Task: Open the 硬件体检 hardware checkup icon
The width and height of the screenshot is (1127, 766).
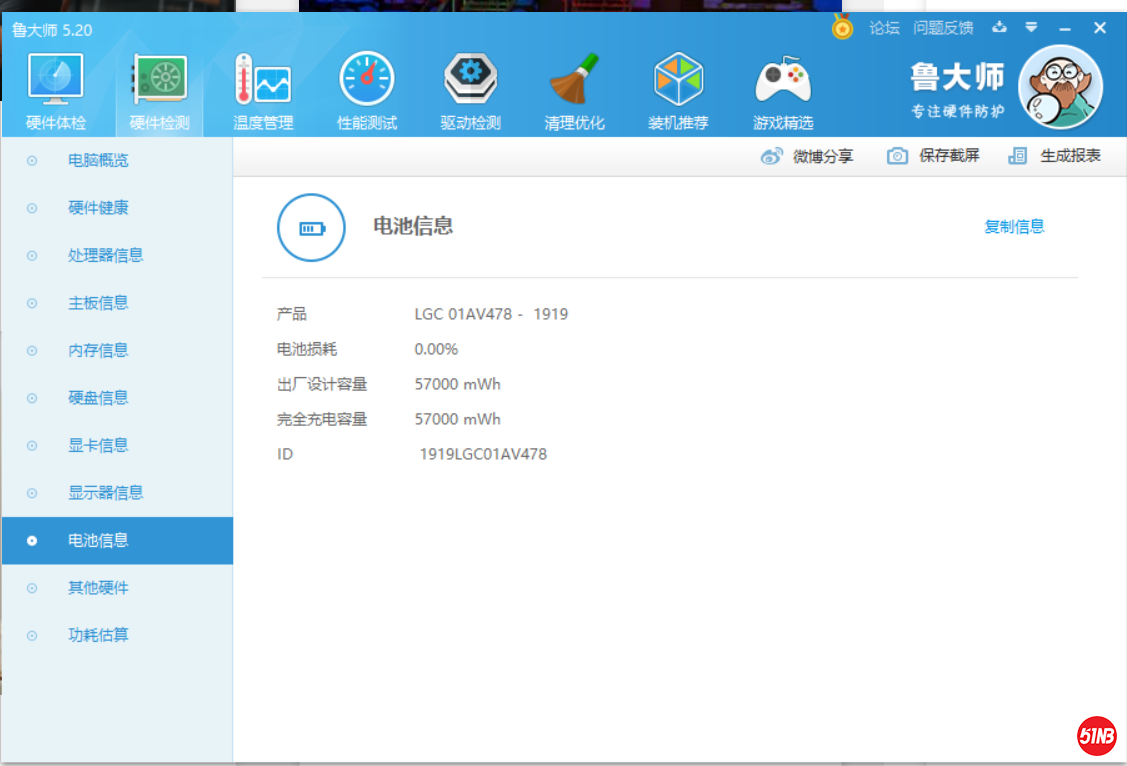Action: (56, 82)
